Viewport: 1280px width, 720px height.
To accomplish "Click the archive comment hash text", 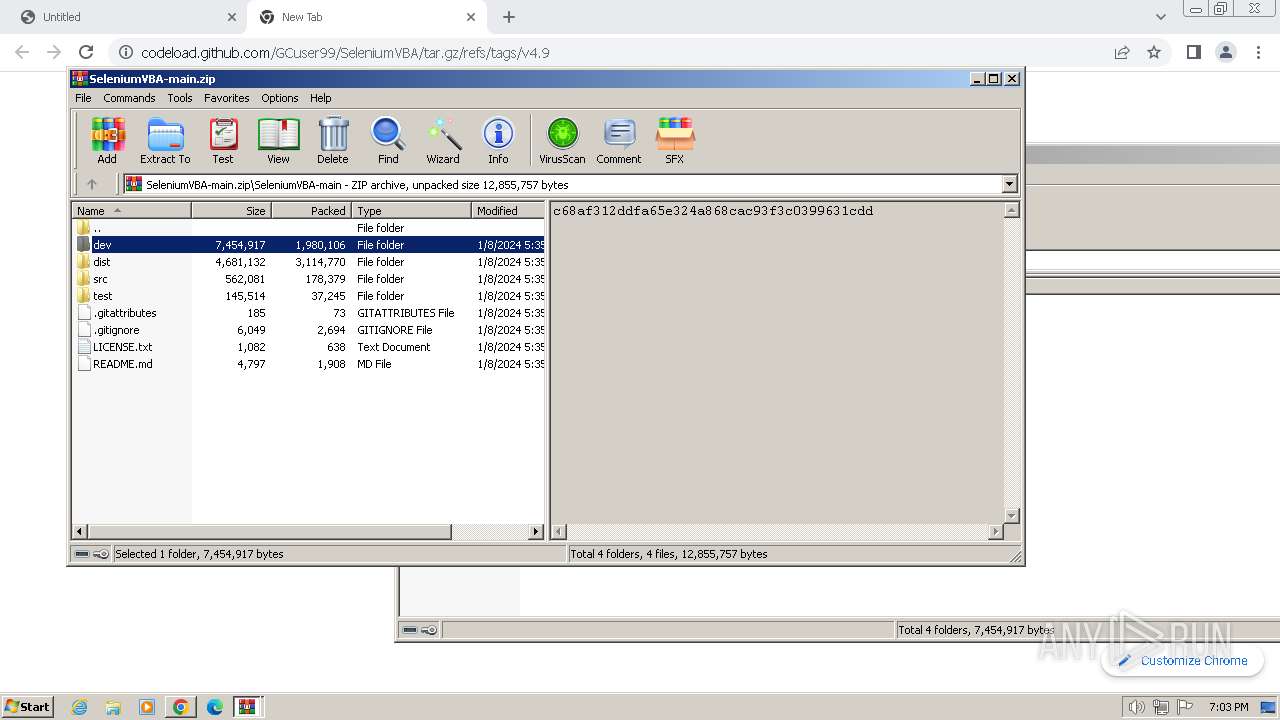I will [x=713, y=211].
